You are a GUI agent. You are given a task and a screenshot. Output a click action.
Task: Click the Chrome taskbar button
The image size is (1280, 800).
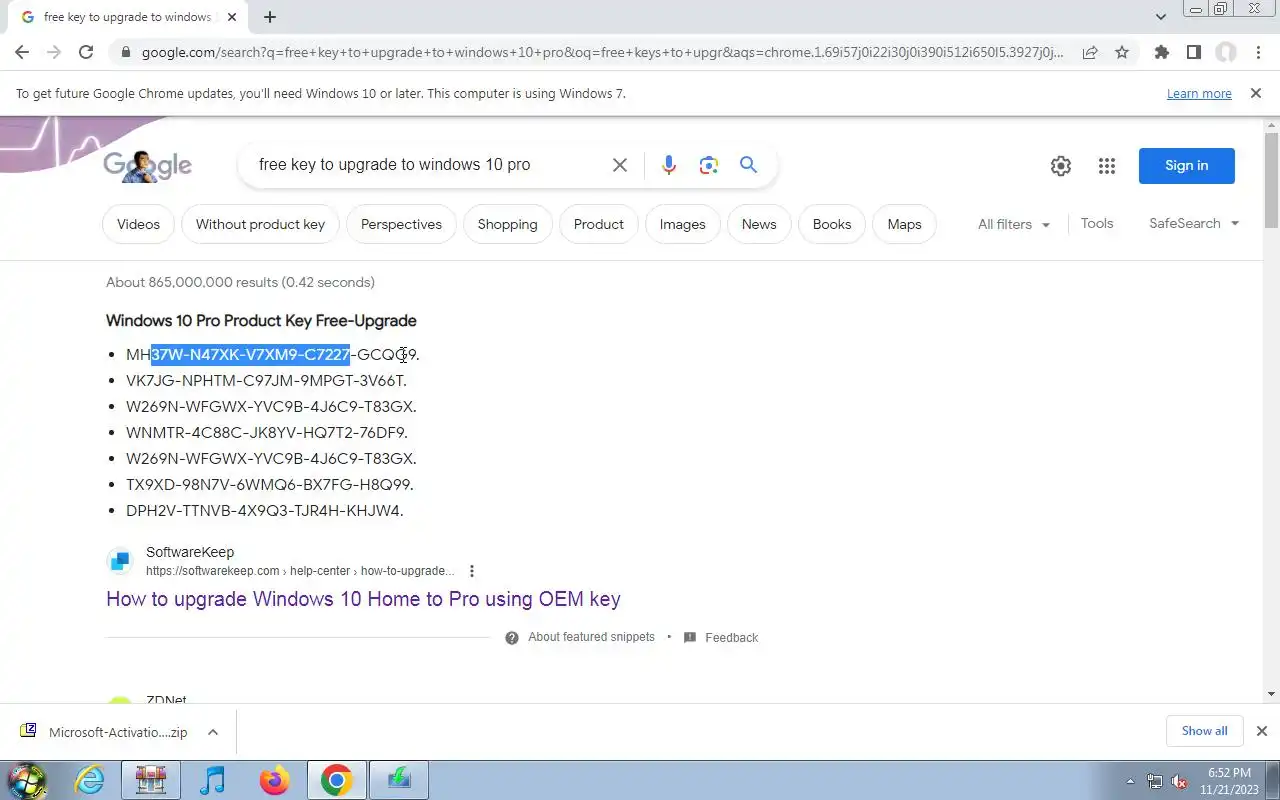[336, 780]
